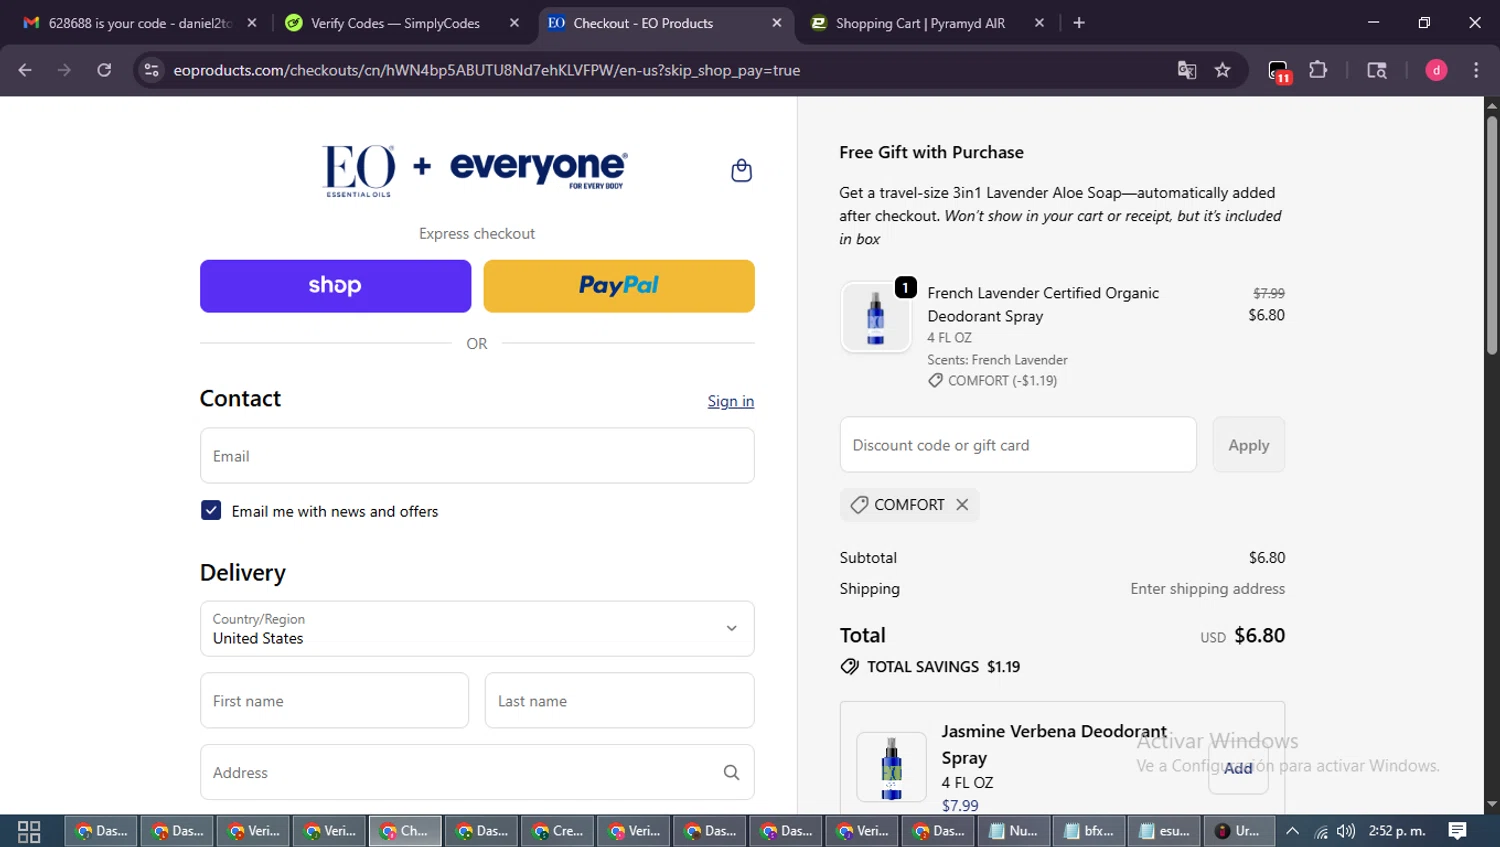1500x847 pixels.
Task: Switch to Shopping Cart | Pyramyd AIR tab
Action: tap(920, 23)
